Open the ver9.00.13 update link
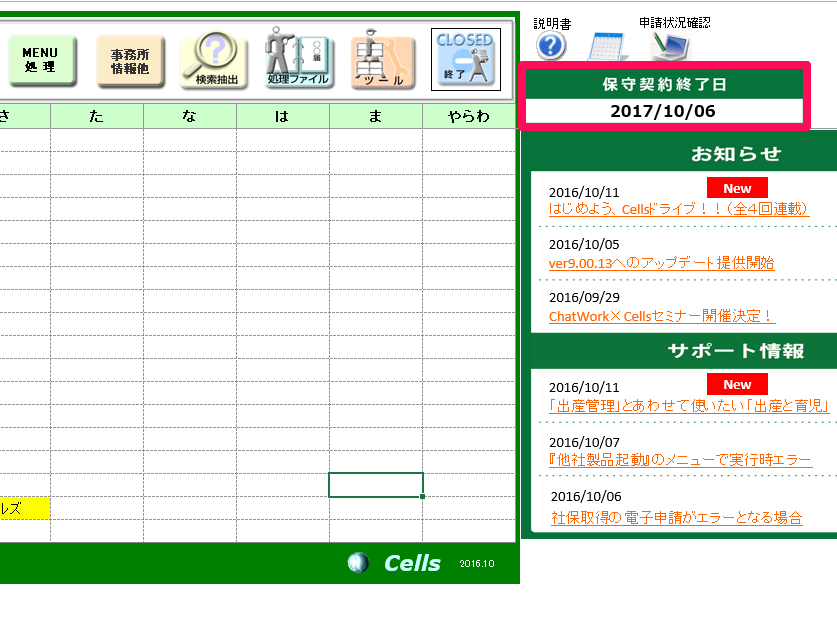837x622 pixels. click(x=661, y=263)
